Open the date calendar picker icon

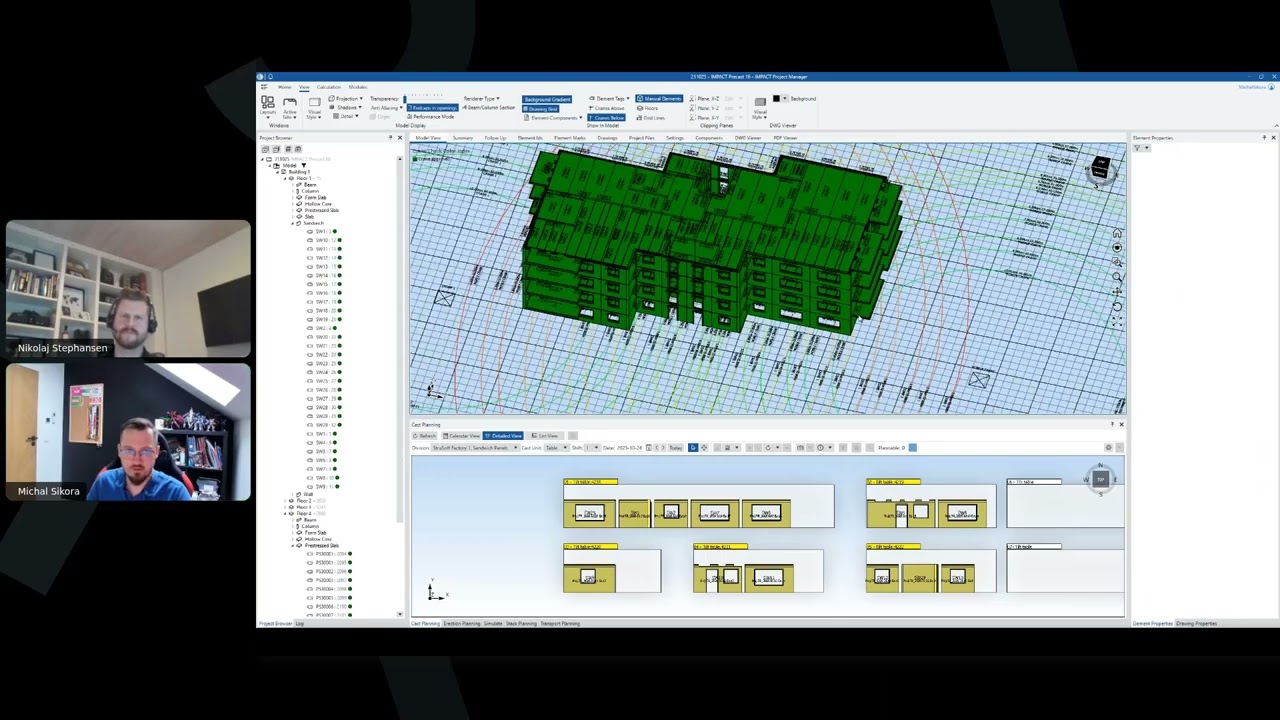tap(649, 448)
